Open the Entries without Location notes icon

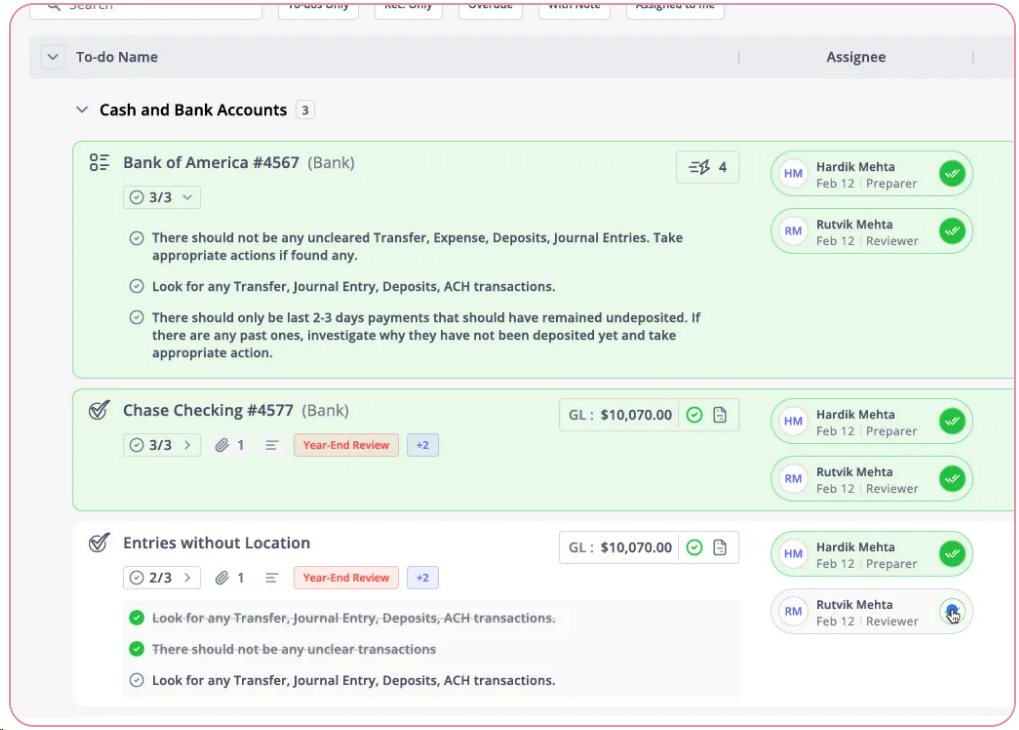click(x=272, y=578)
